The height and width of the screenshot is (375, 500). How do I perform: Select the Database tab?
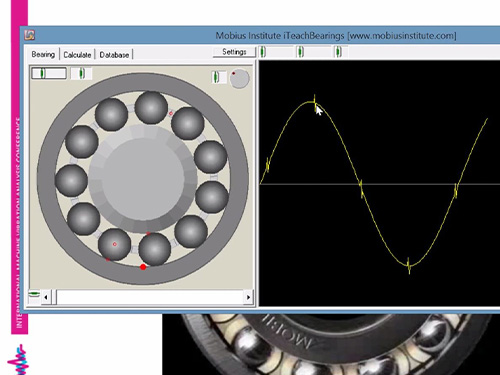tap(114, 55)
